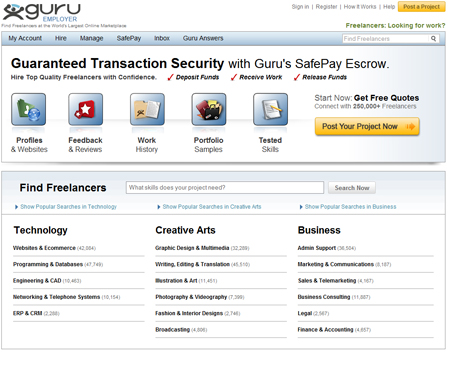The image size is (450, 366).
Task: Open the Manage menu
Action: pos(91,38)
